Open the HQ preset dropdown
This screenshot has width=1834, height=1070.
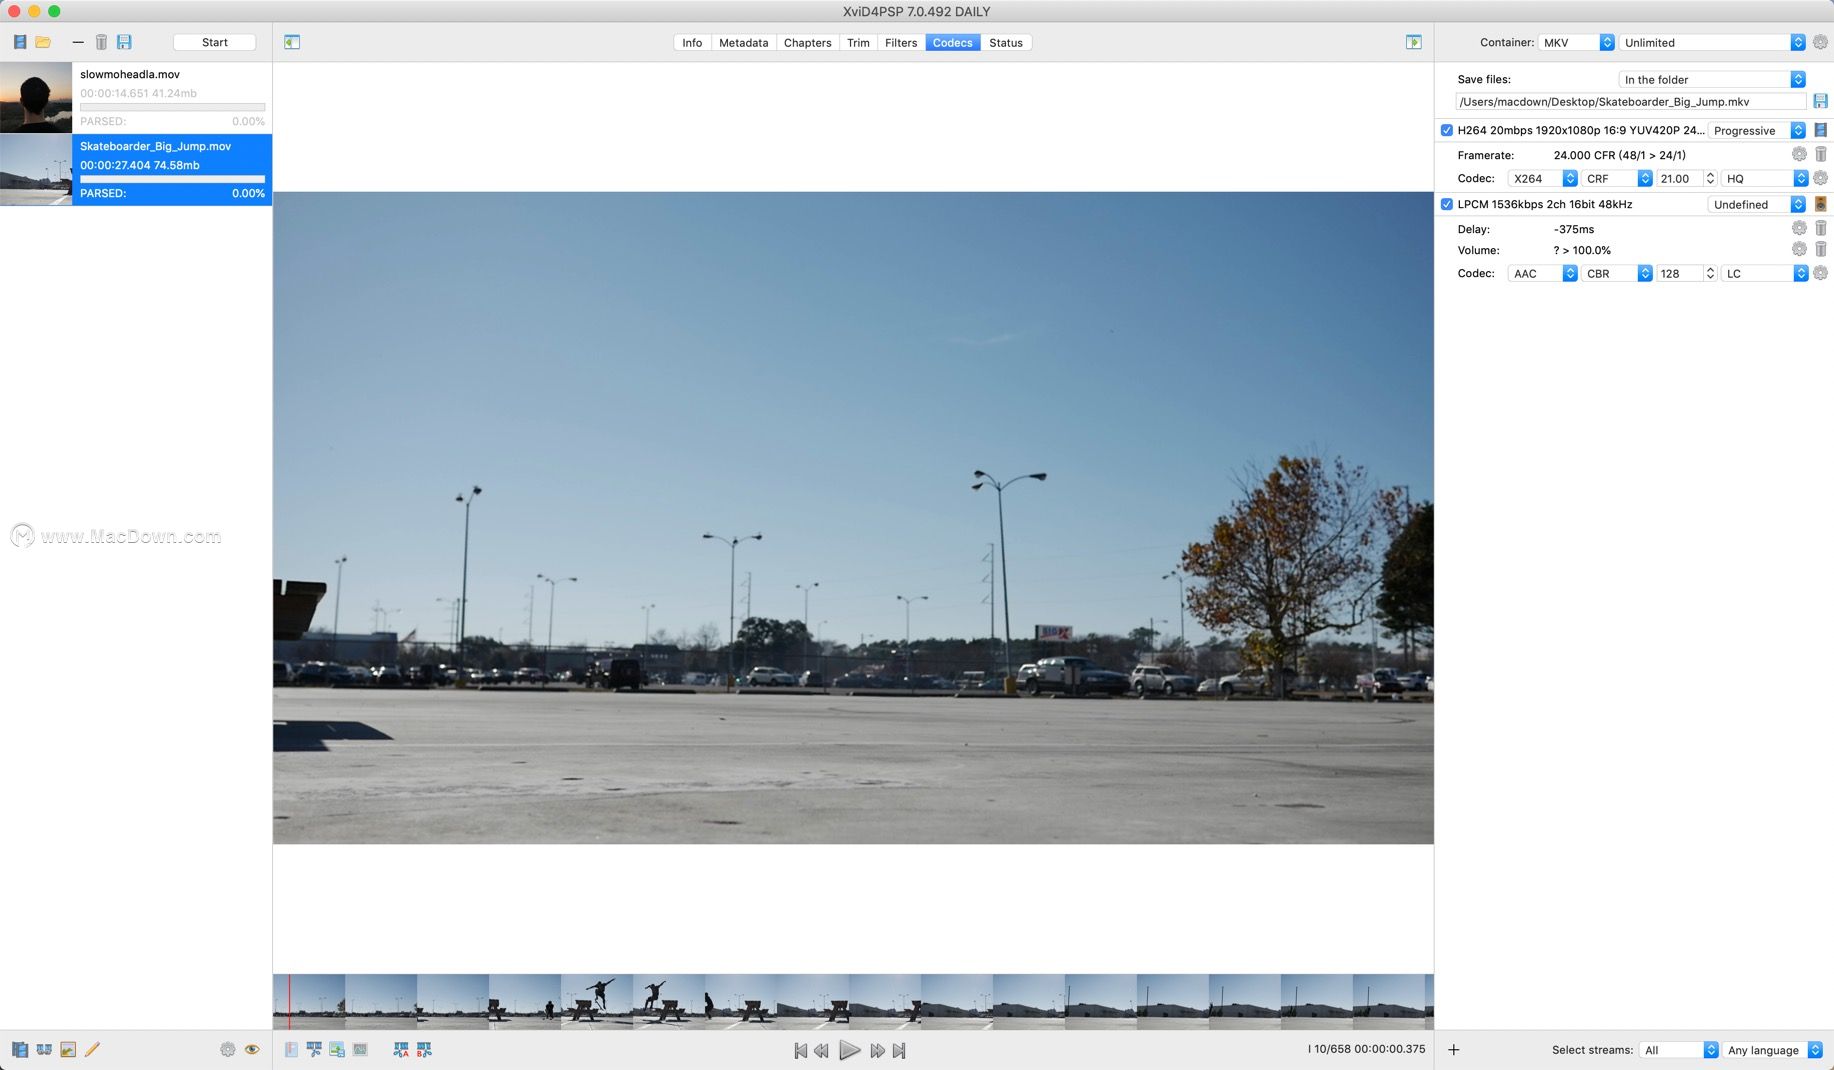[1765, 178]
